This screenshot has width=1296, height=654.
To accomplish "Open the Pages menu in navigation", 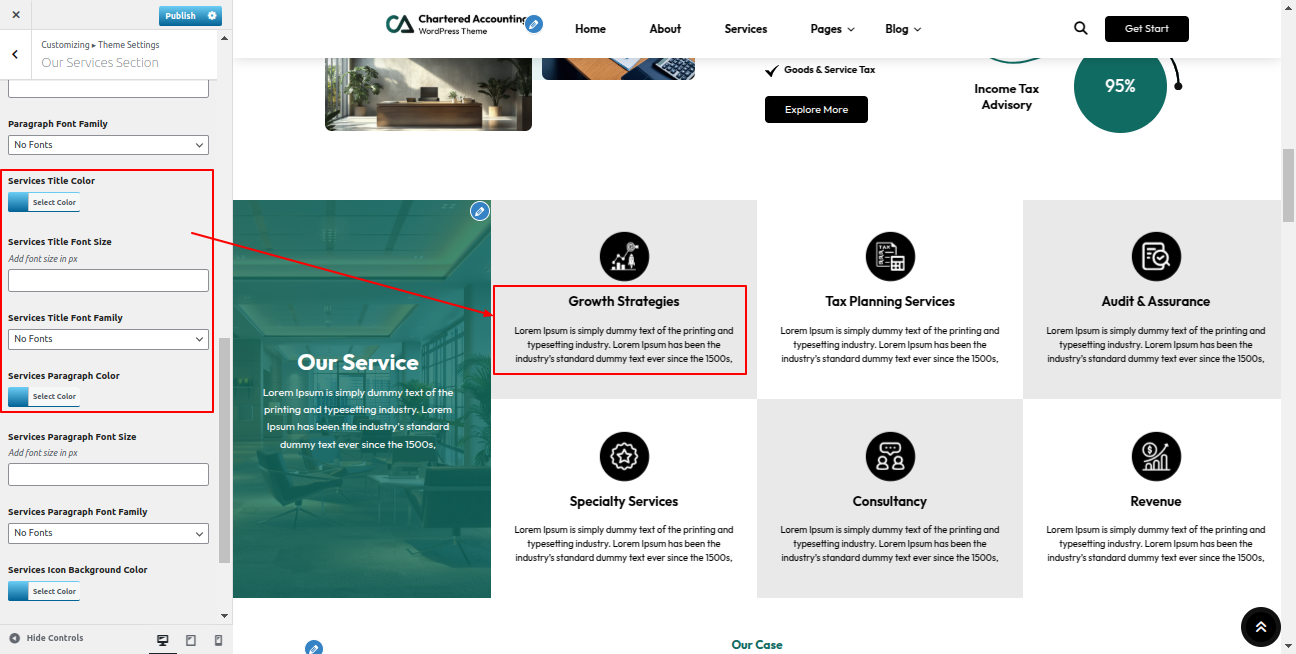I will tap(832, 29).
